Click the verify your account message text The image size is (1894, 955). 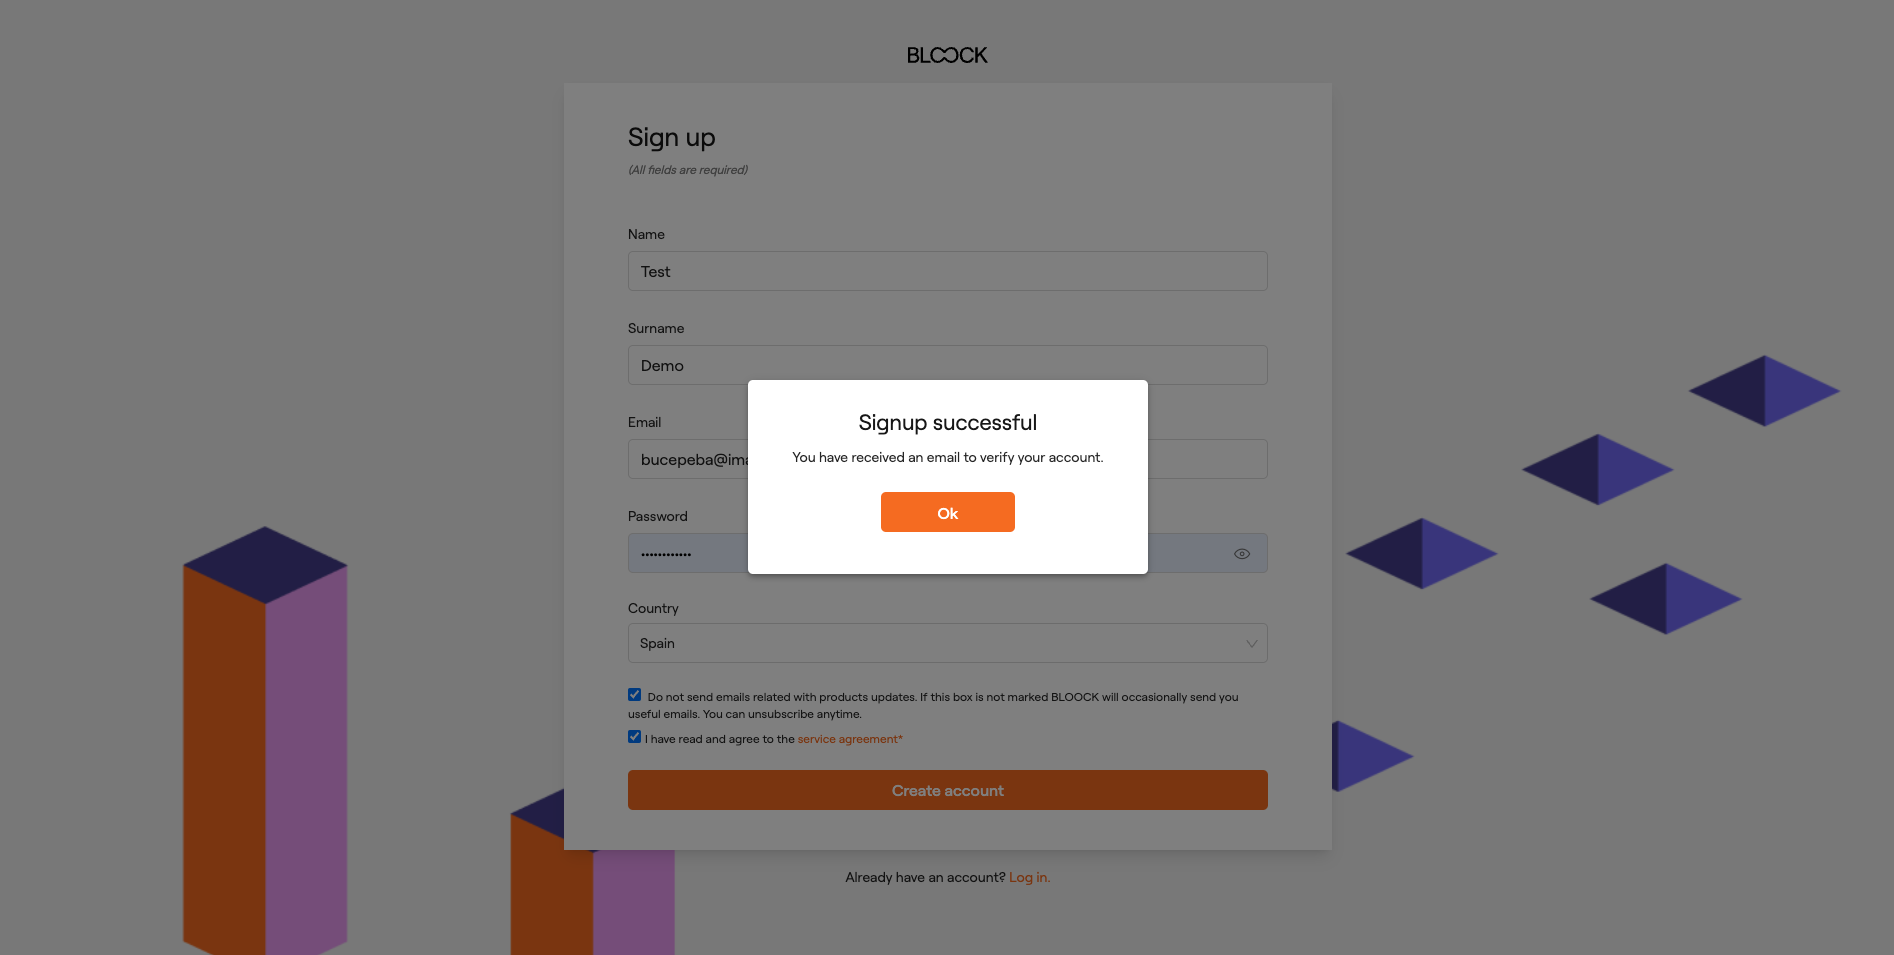[x=947, y=457]
